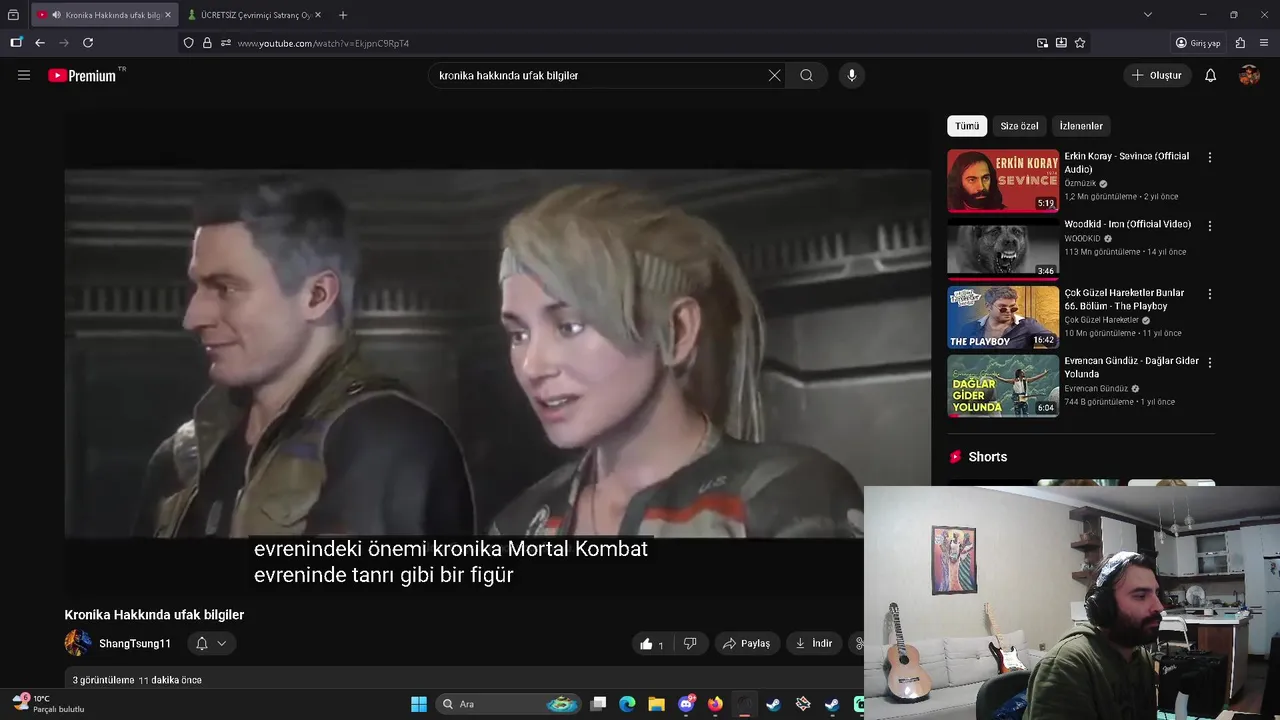Open the Firefox application menu
This screenshot has width=1280, height=720.
(x=1265, y=43)
